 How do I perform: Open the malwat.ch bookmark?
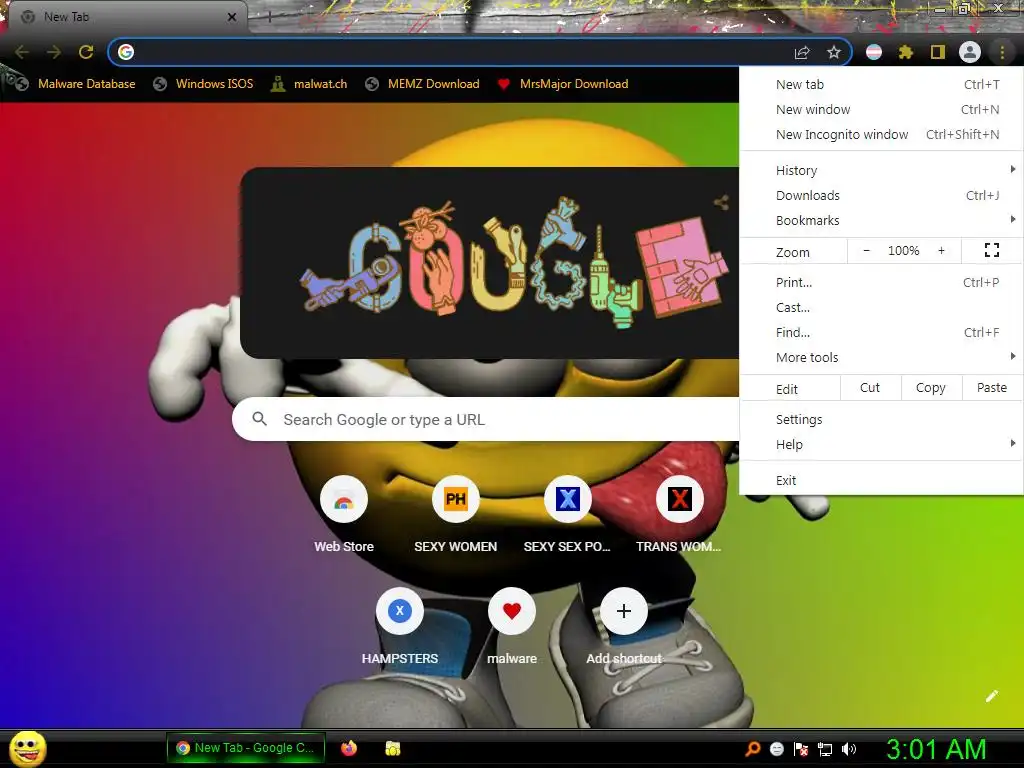(310, 84)
